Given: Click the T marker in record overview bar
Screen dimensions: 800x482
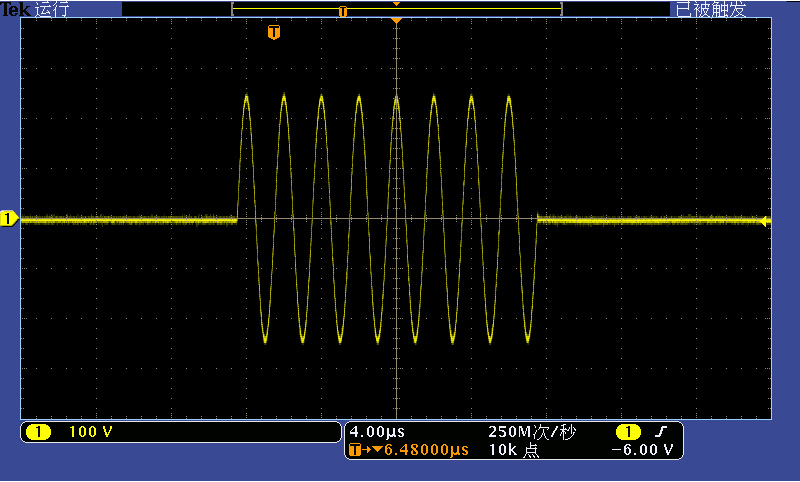Looking at the screenshot, I should click(343, 12).
